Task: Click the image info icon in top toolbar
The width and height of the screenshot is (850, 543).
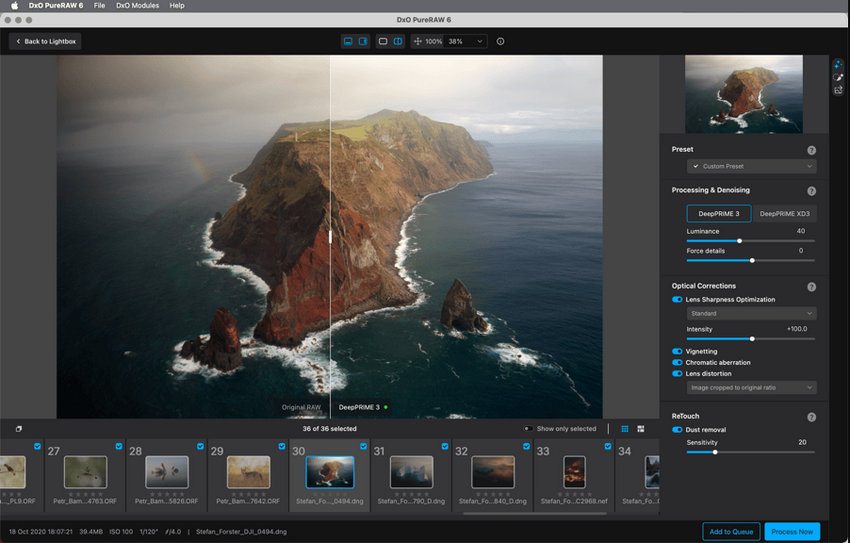Action: (x=500, y=41)
